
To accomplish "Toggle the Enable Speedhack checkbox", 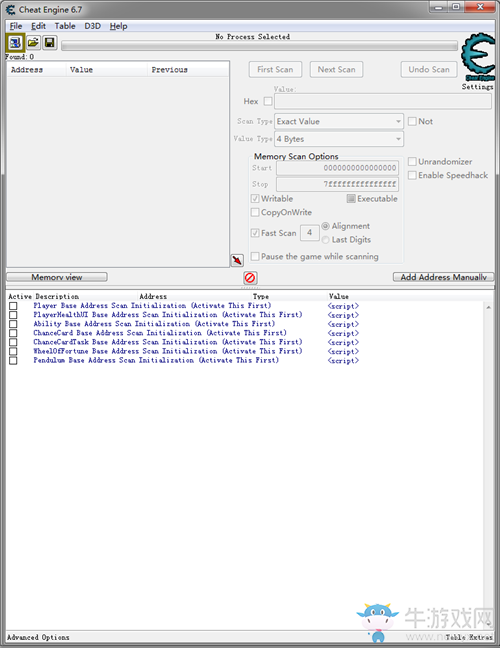I will click(412, 175).
